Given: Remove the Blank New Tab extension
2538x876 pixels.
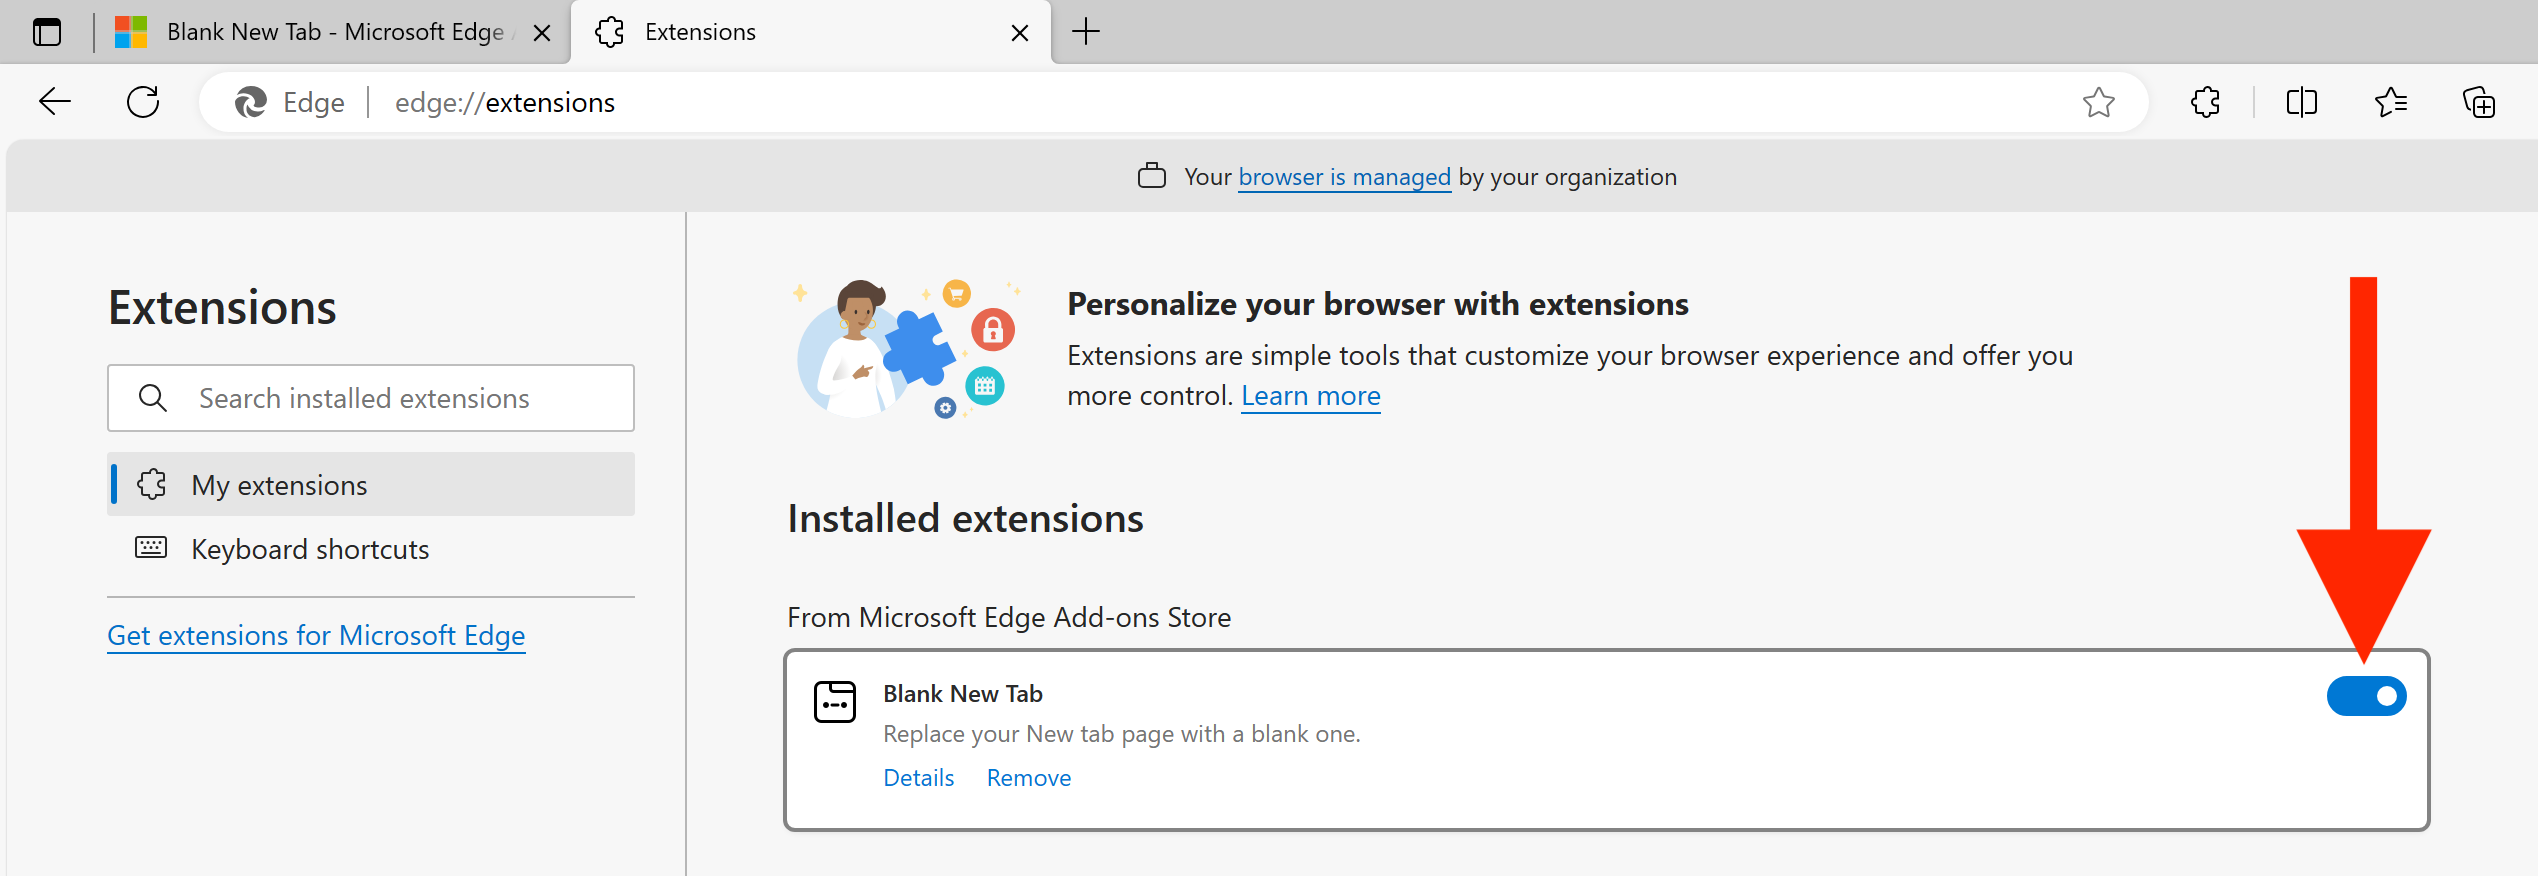Looking at the screenshot, I should 1028,778.
